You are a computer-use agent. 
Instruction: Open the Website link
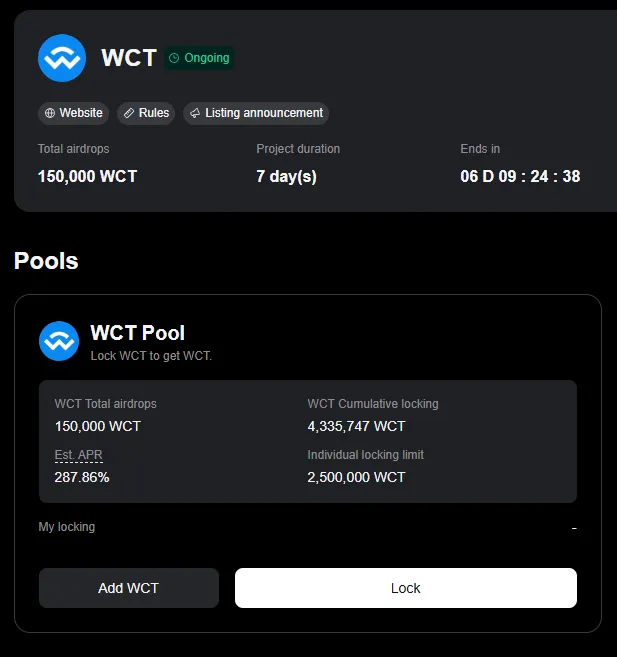[80, 113]
